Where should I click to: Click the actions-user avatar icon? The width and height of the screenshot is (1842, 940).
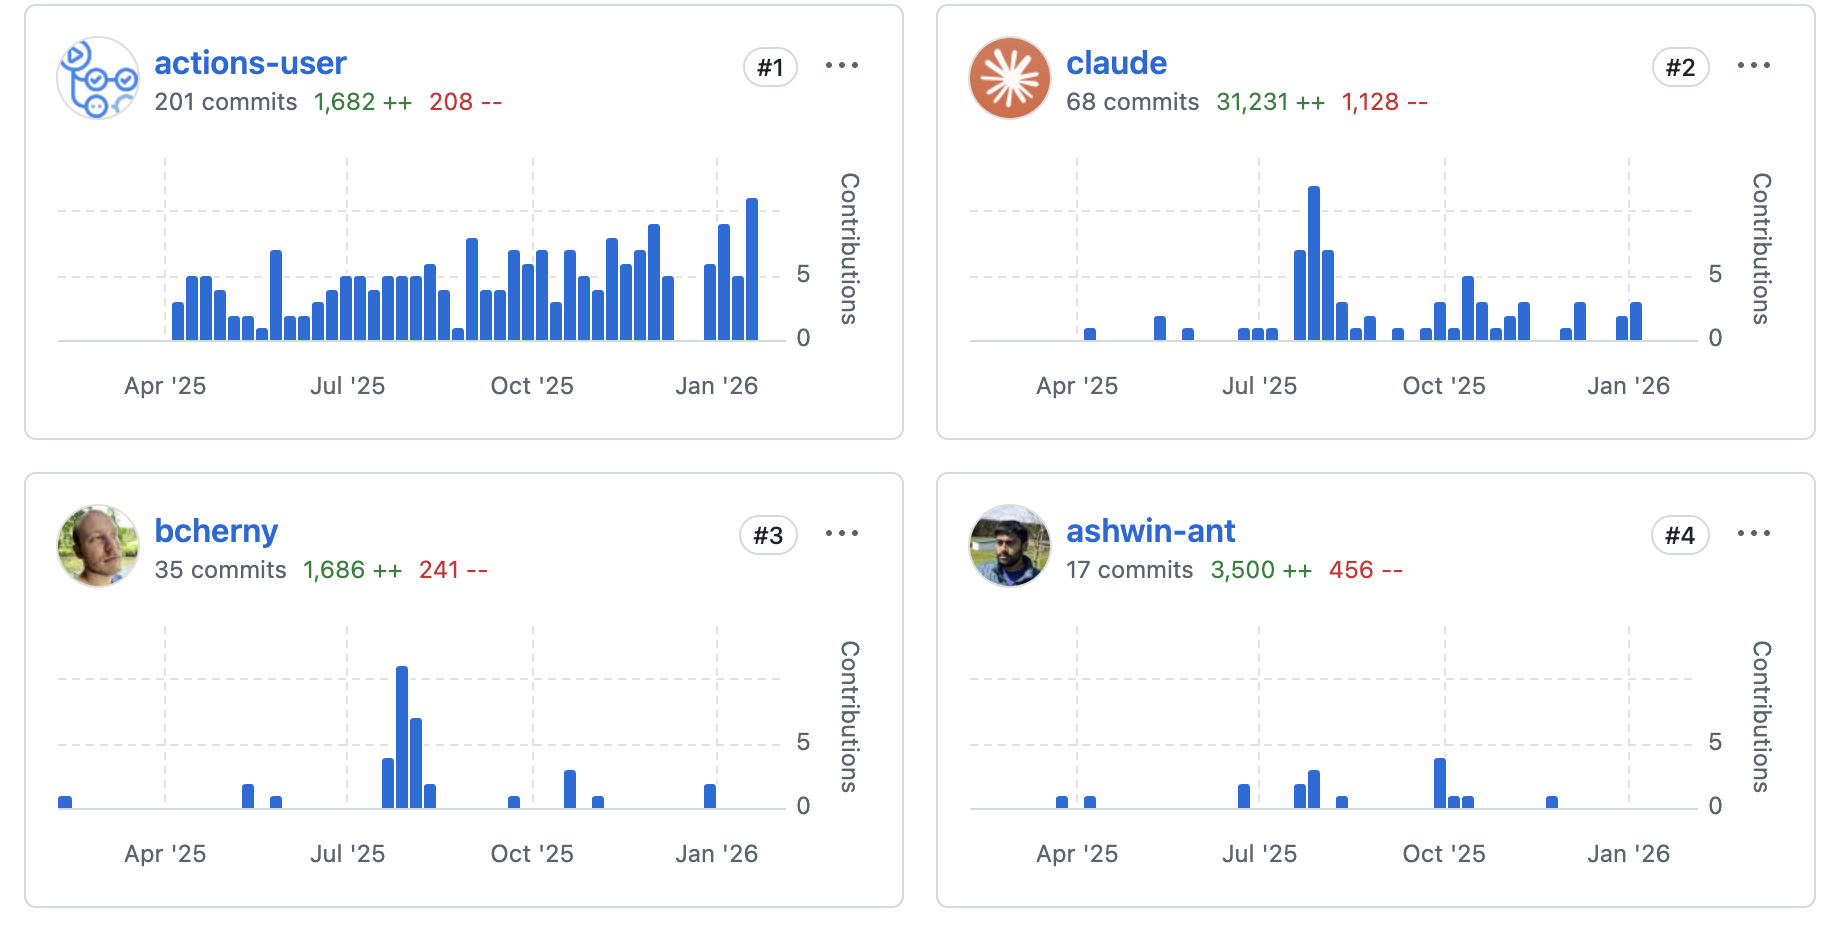coord(97,78)
